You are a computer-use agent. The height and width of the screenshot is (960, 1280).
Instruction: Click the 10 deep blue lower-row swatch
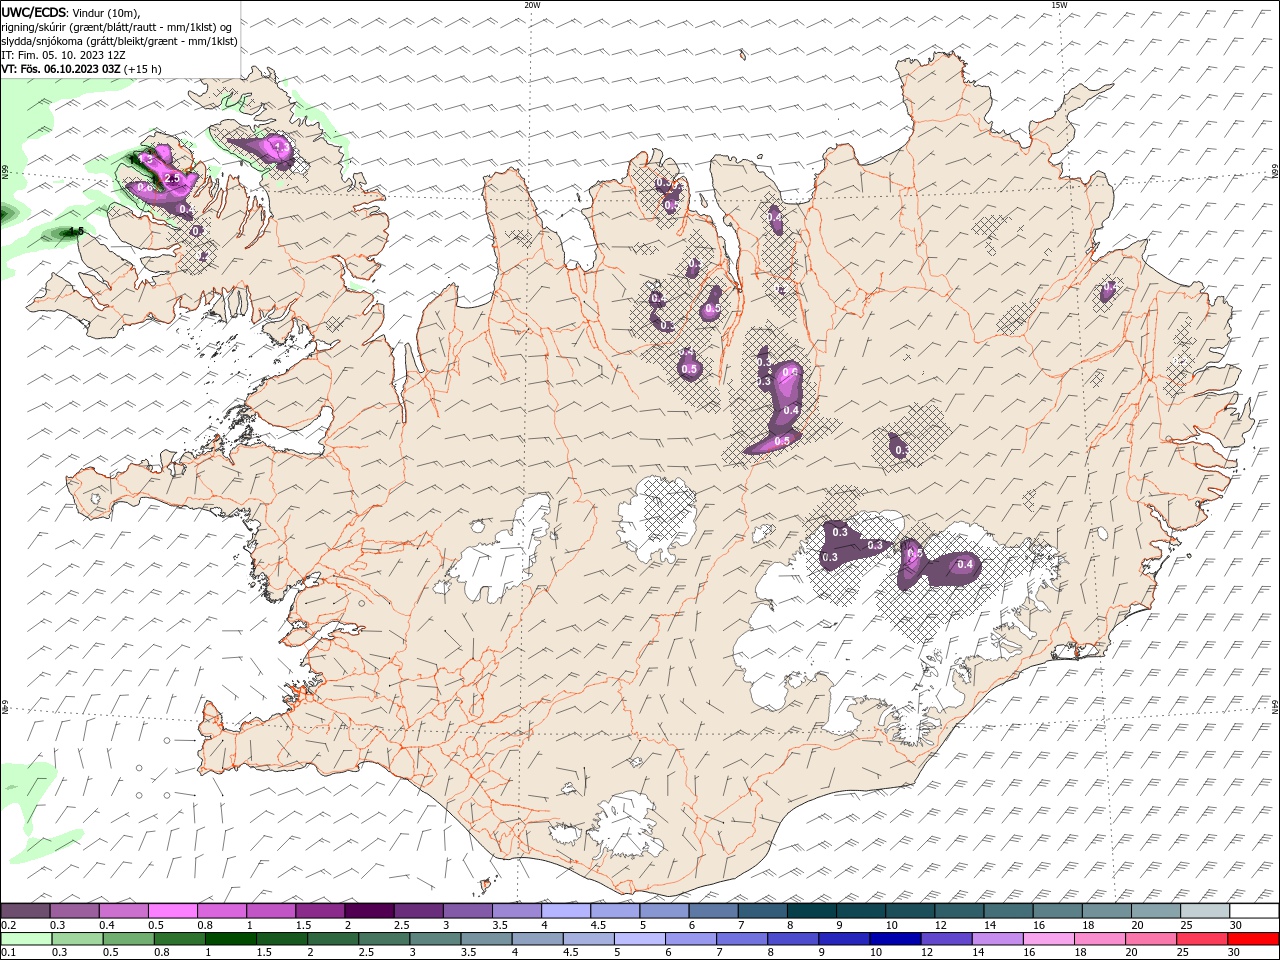click(x=893, y=939)
